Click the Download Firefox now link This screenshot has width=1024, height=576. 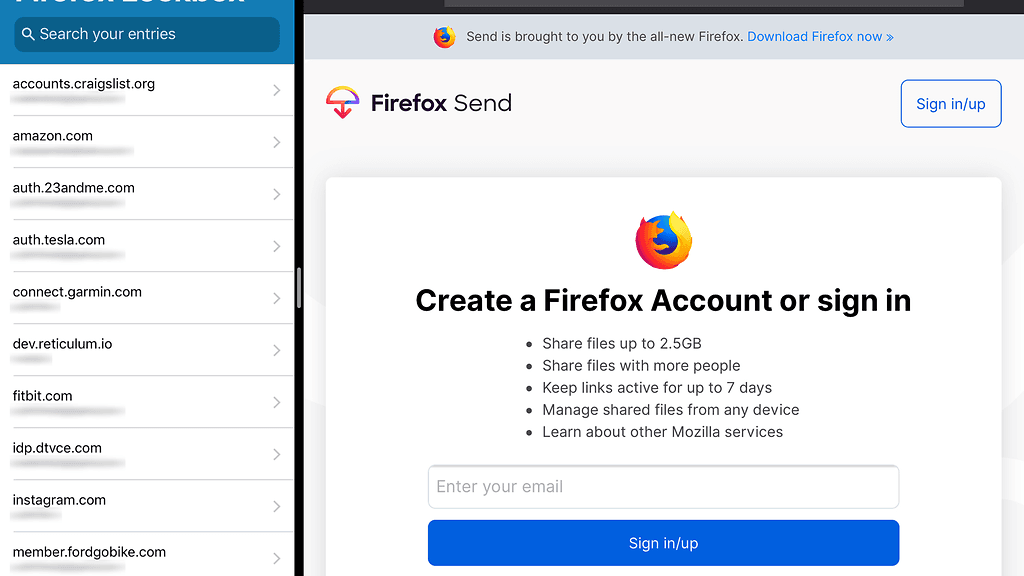pos(820,37)
